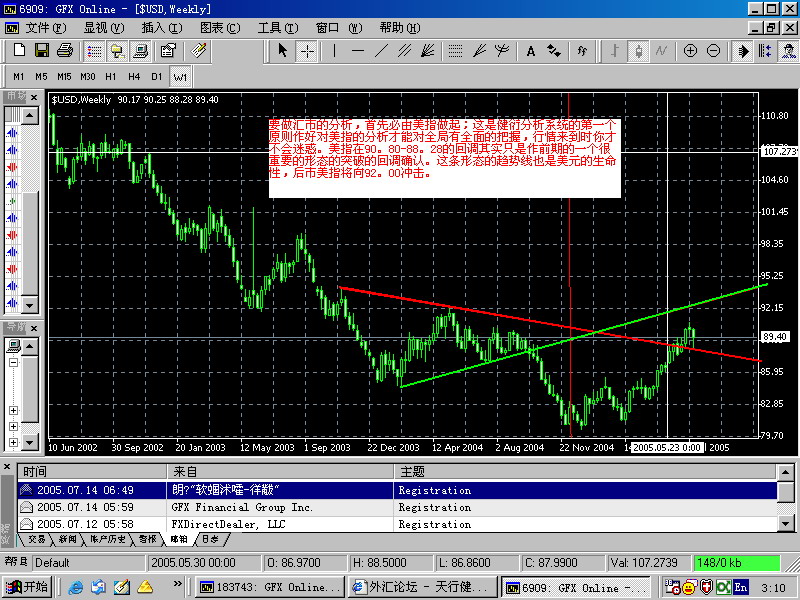800x600 pixels.
Task: Open the 工具(T) menu
Action: click(278, 28)
